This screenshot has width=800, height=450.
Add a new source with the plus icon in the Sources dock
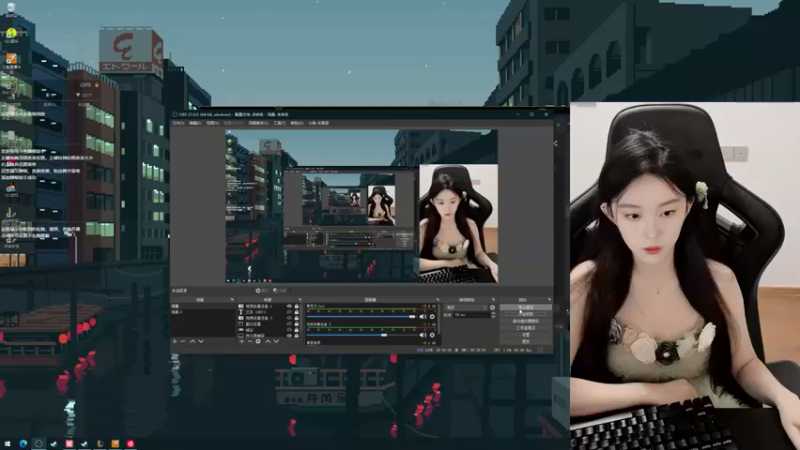241,341
